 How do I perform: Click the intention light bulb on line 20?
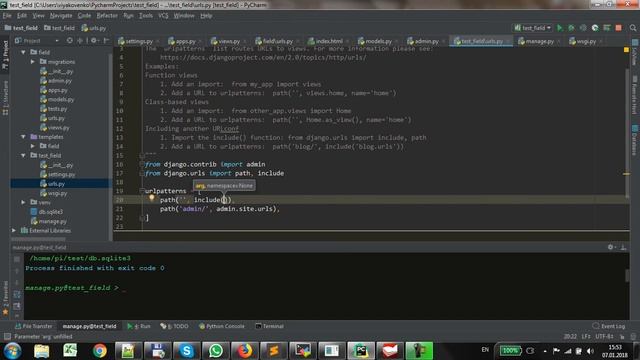[151, 198]
